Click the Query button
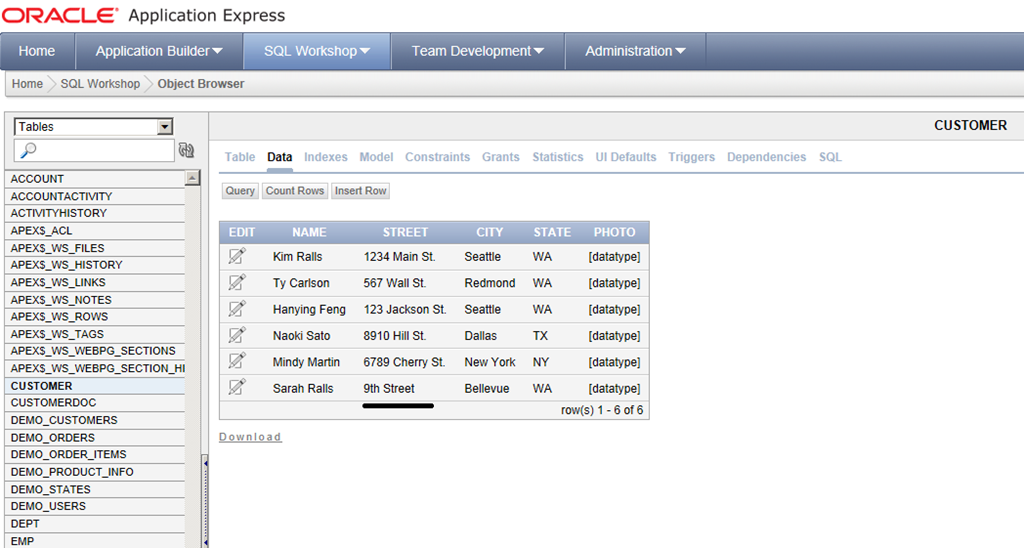The width and height of the screenshot is (1024, 548). pos(240,191)
